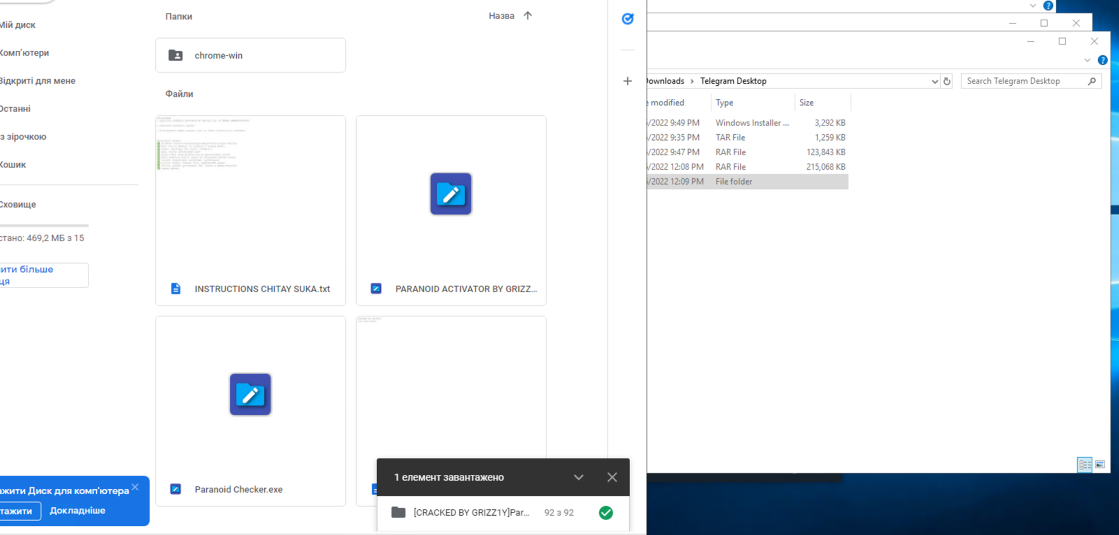Click the Папки section heading
Image resolution: width=1119 pixels, height=535 pixels.
click(178, 16)
